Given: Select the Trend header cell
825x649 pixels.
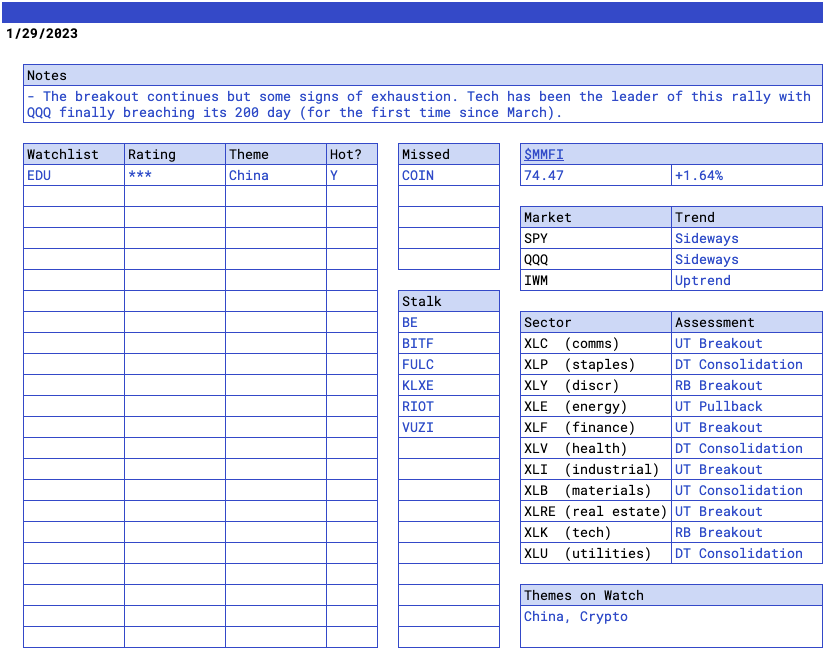Looking at the screenshot, I should pyautogui.click(x=747, y=217).
